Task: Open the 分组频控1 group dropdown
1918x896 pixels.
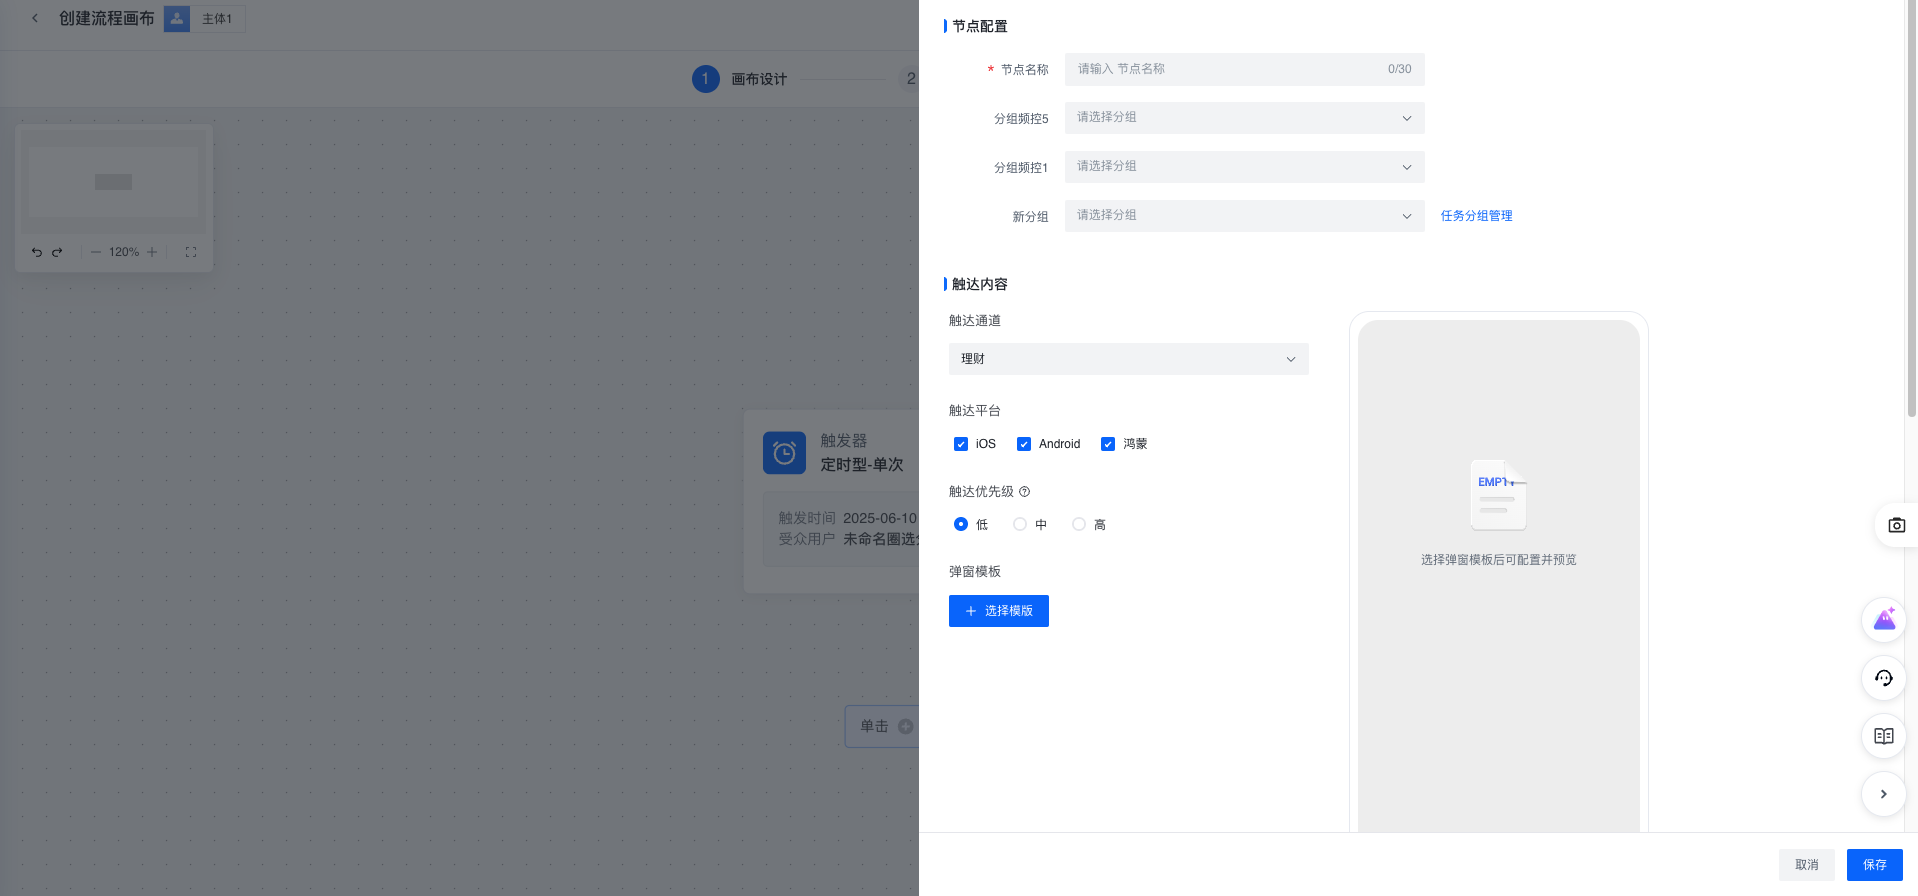Action: pos(1244,167)
